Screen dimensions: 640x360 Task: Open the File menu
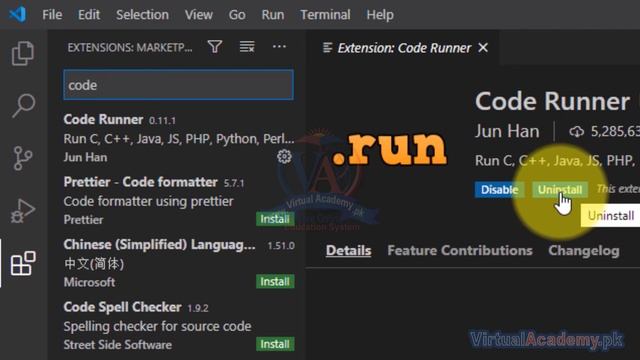52,15
